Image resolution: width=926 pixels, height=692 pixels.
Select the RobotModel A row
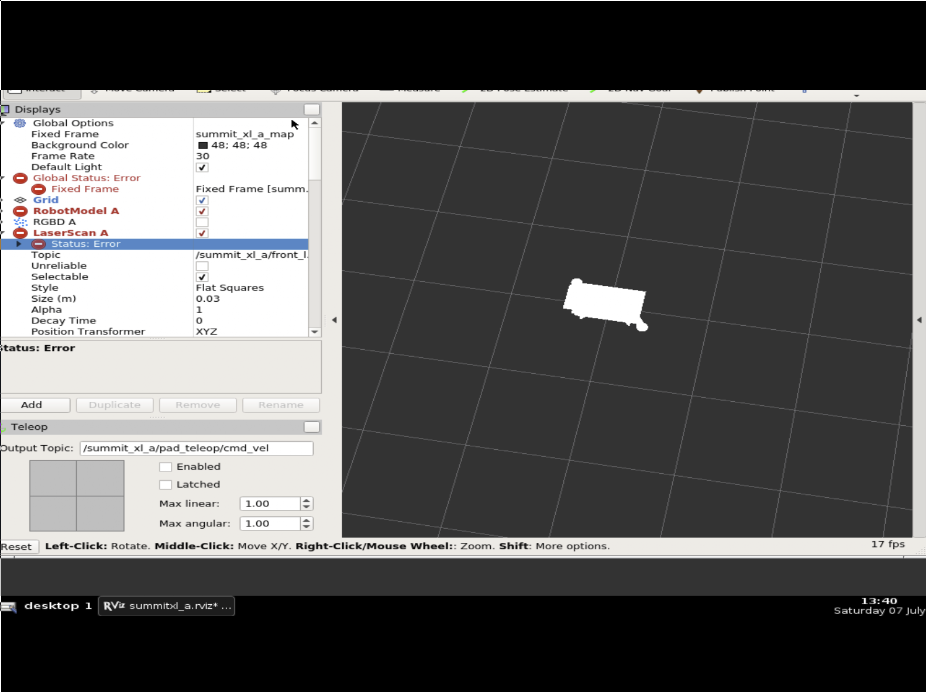(154, 211)
